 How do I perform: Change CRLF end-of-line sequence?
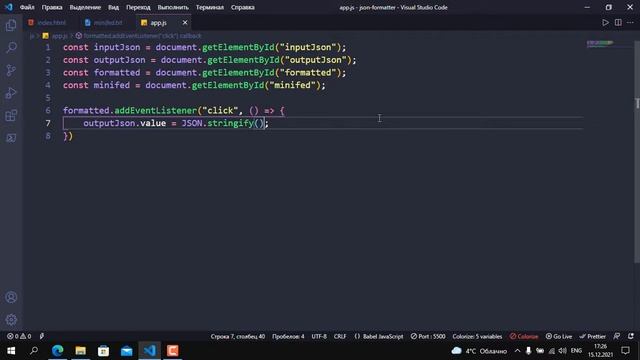click(x=340, y=336)
